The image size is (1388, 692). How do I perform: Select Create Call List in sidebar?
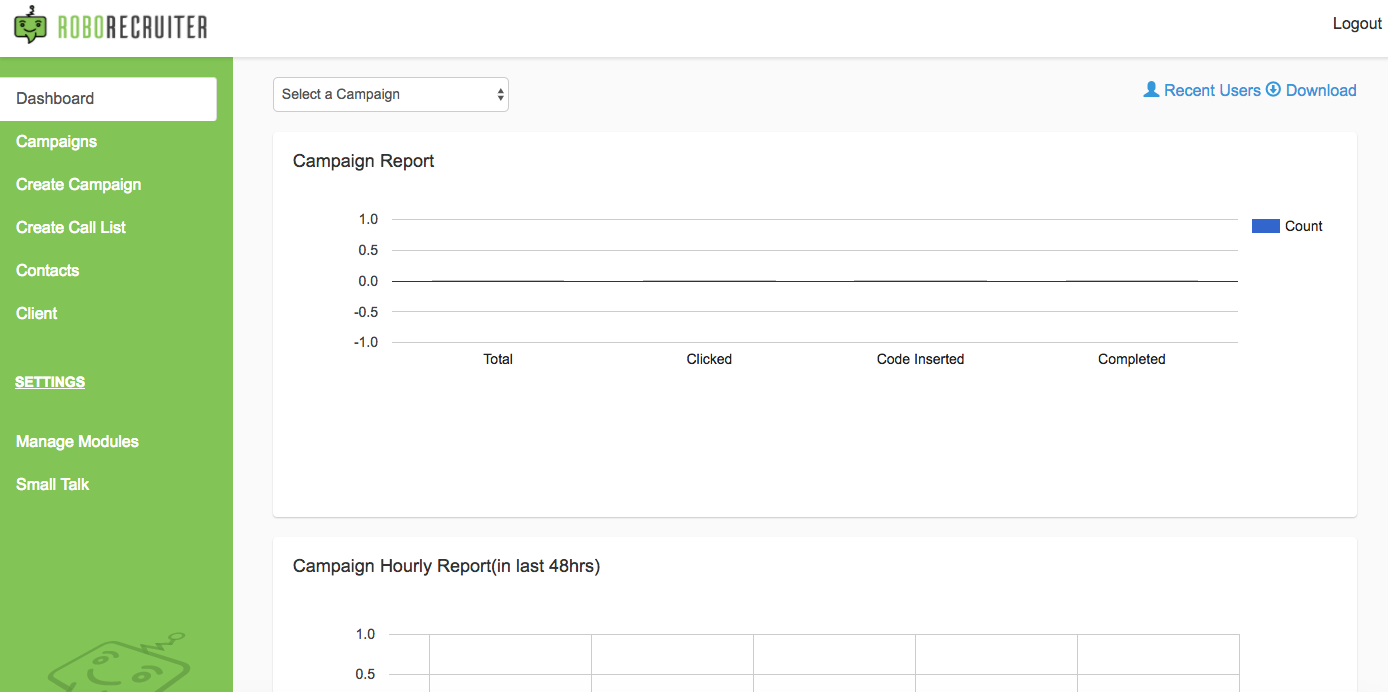71,228
